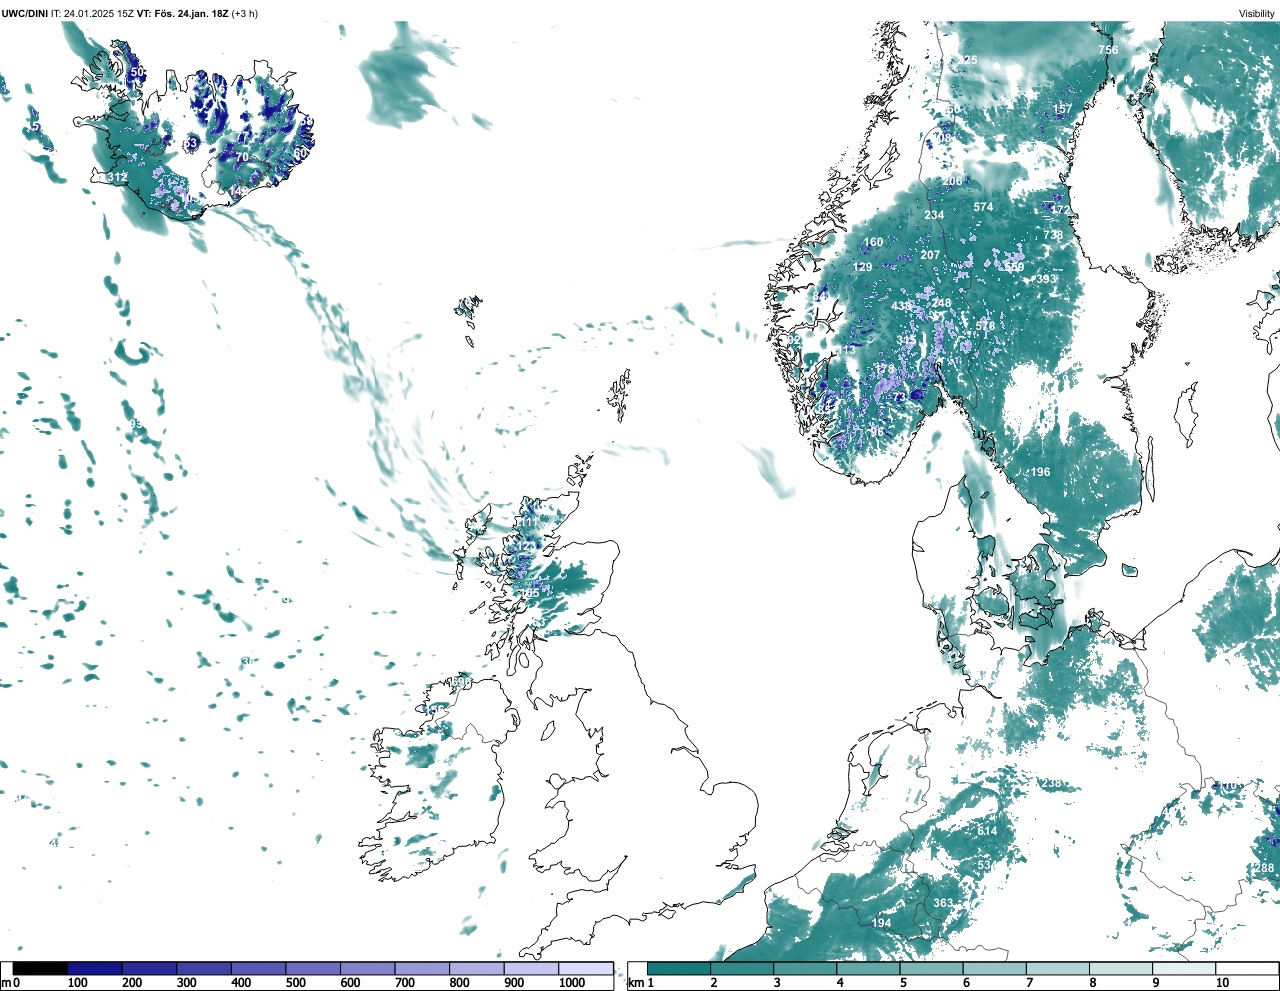Click the 700–800 m legend swatch
Viewport: 1280px width, 991px height.
tap(422, 968)
